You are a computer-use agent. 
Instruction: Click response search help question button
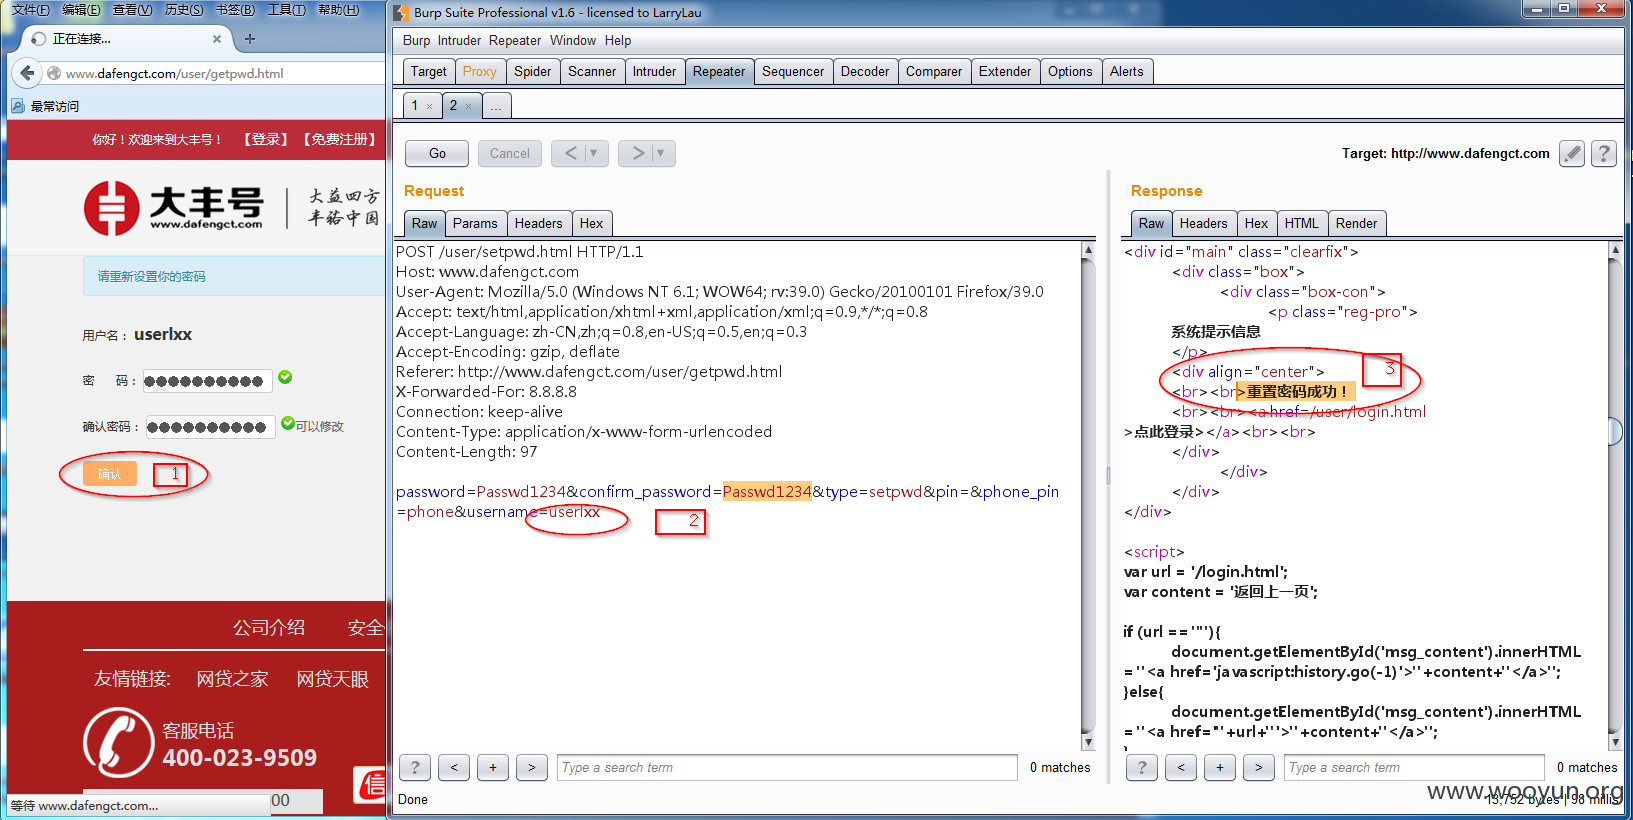pyautogui.click(x=1142, y=767)
